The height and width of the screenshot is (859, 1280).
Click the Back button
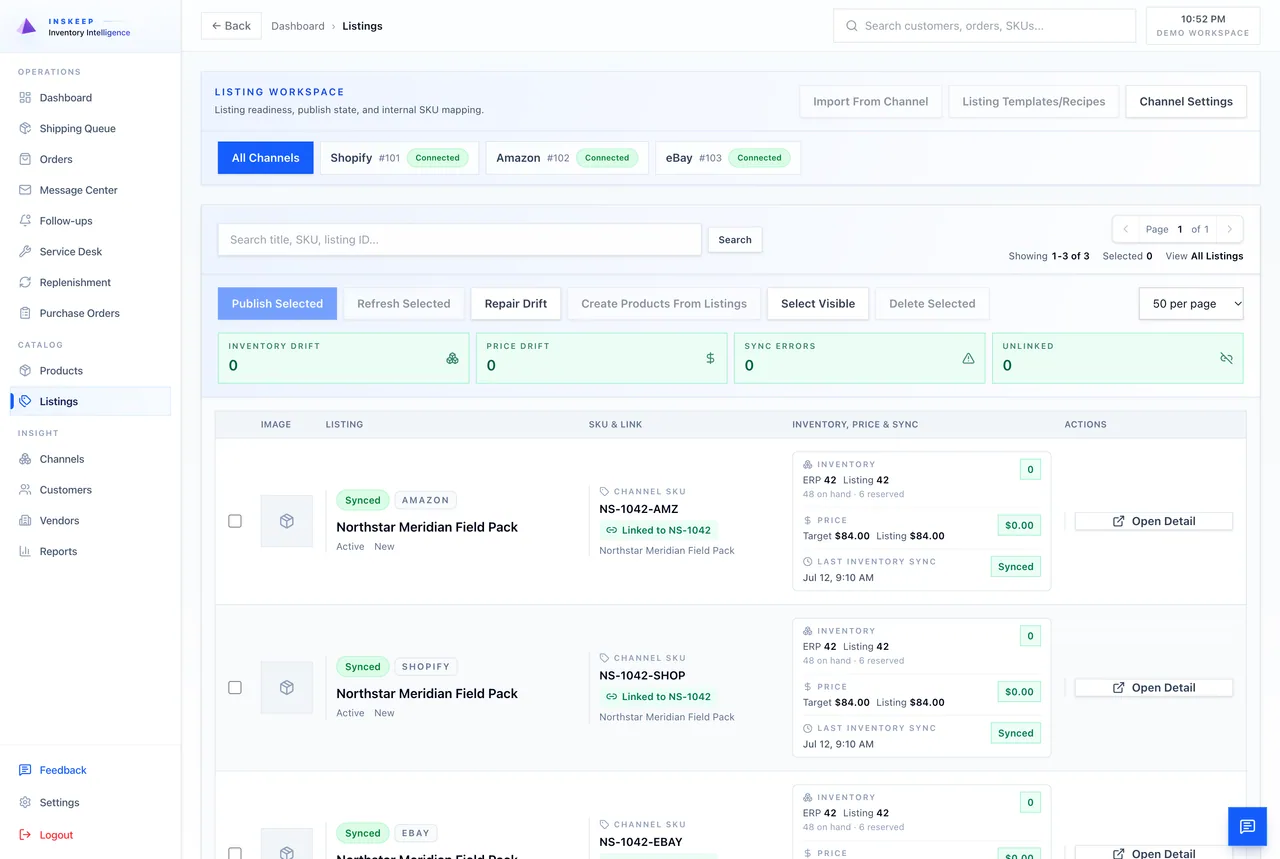point(231,26)
